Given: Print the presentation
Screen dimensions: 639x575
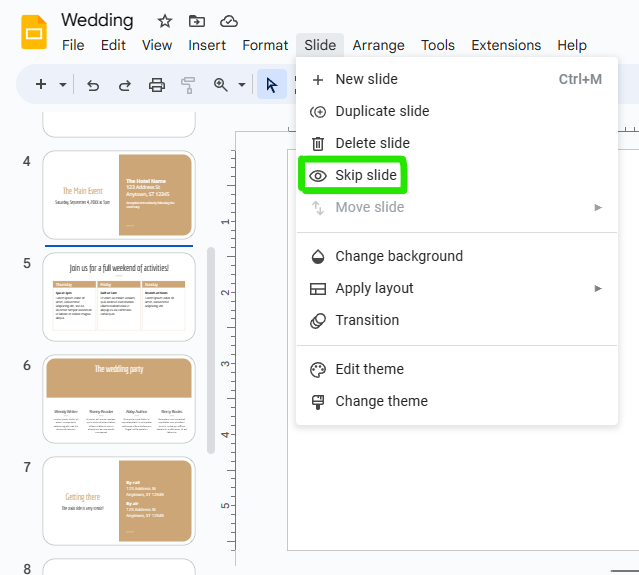Looking at the screenshot, I should coord(156,85).
